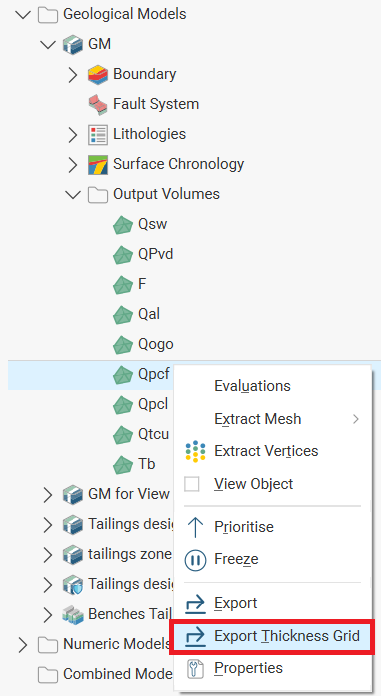
Task: Collapse the Output Volumes folder
Action: [73, 194]
